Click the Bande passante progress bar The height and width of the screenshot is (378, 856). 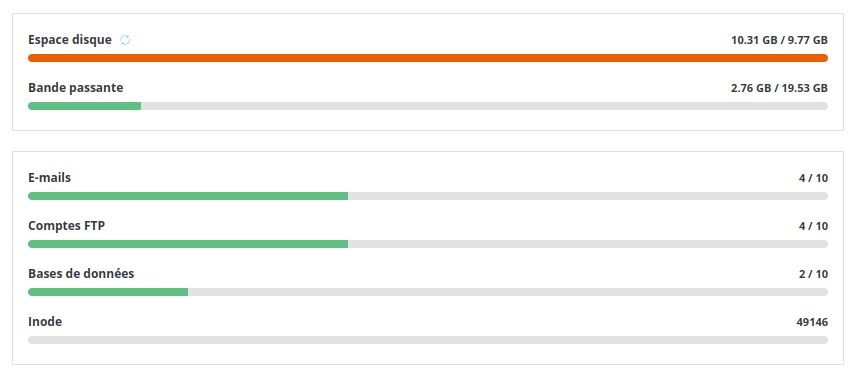(428, 106)
